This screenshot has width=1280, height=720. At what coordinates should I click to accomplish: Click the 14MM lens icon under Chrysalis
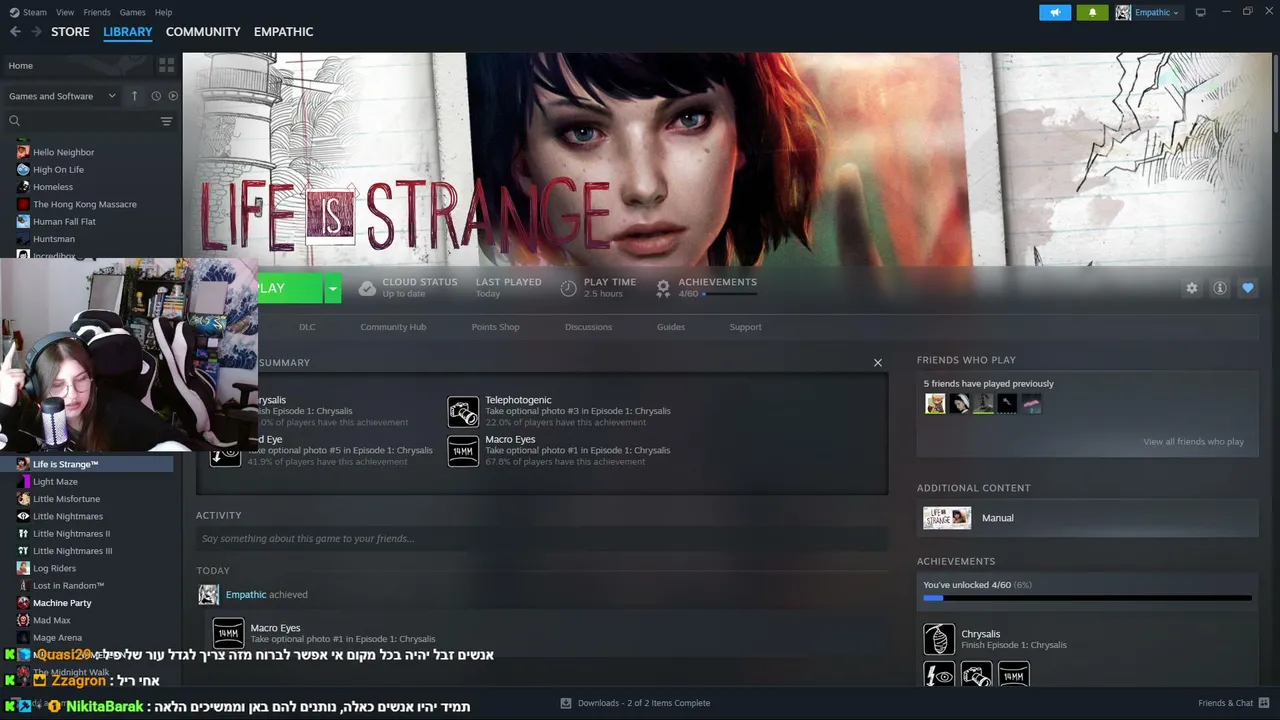click(x=1013, y=676)
